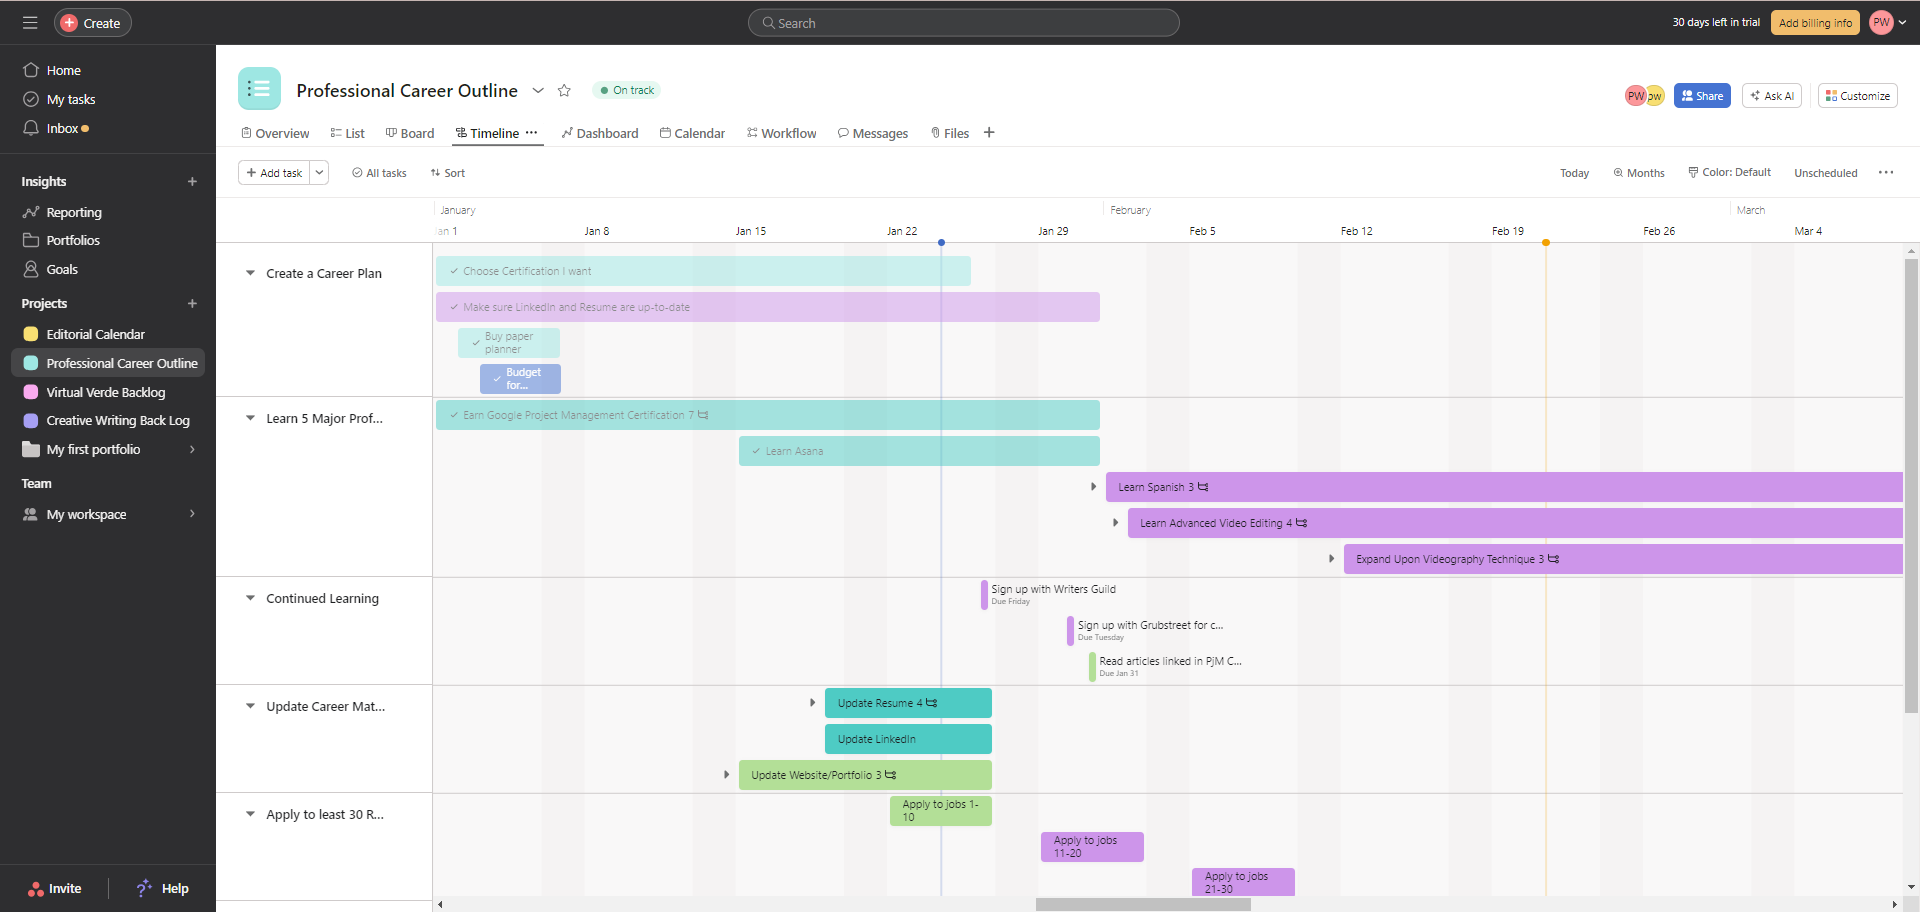Open the Apply to jobs 11-20 task bar
The width and height of the screenshot is (1920, 912).
(1092, 846)
